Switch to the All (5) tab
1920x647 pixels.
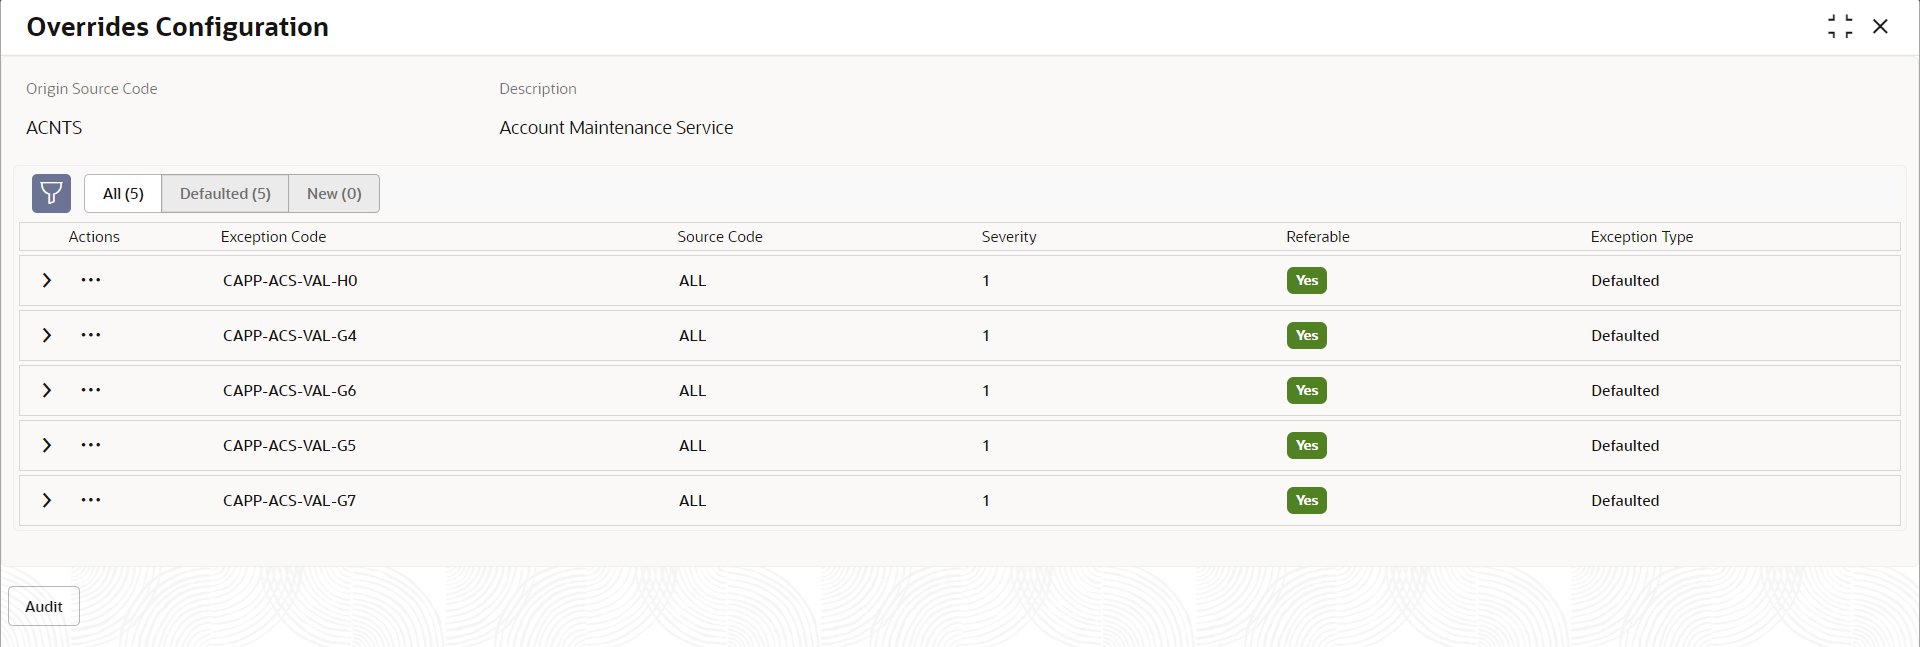(x=123, y=193)
